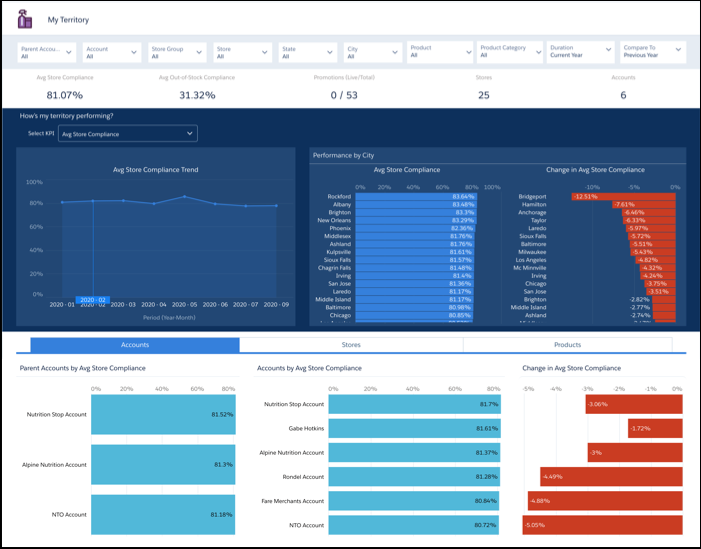Image resolution: width=701 pixels, height=549 pixels.
Task: Open the Select KPI dropdown
Action: 128,134
